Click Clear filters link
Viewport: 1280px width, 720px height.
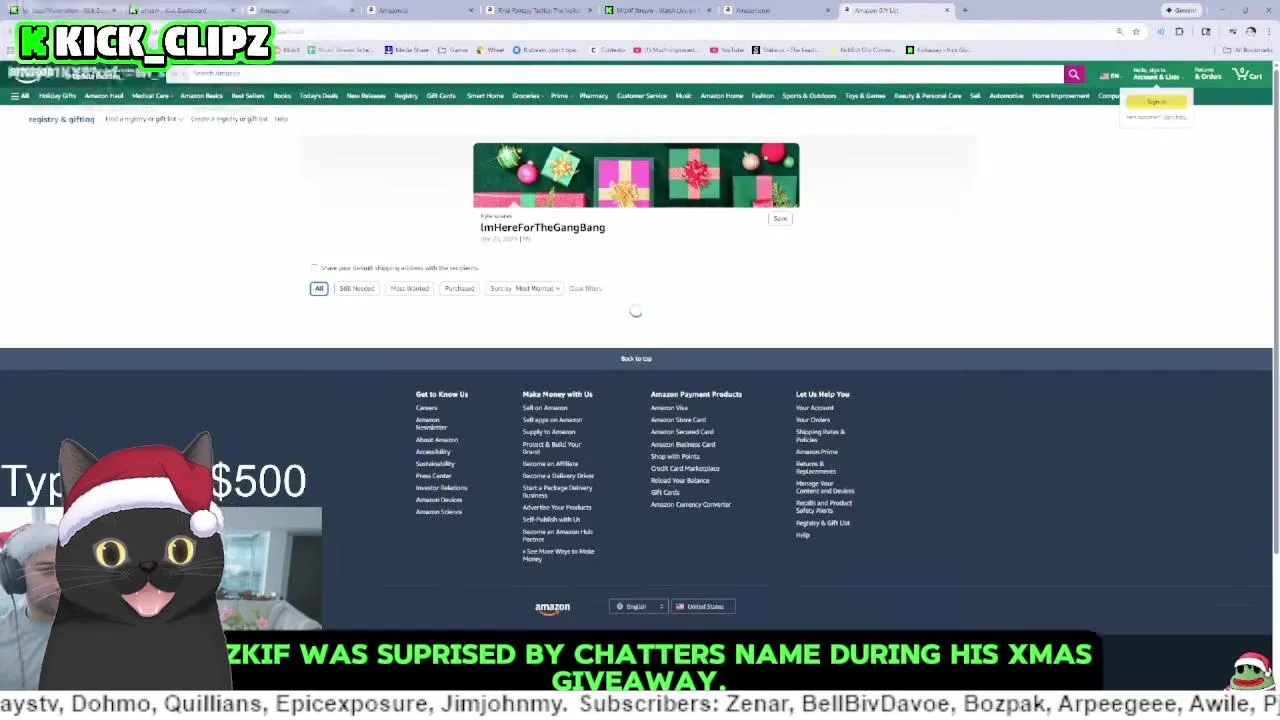point(585,288)
